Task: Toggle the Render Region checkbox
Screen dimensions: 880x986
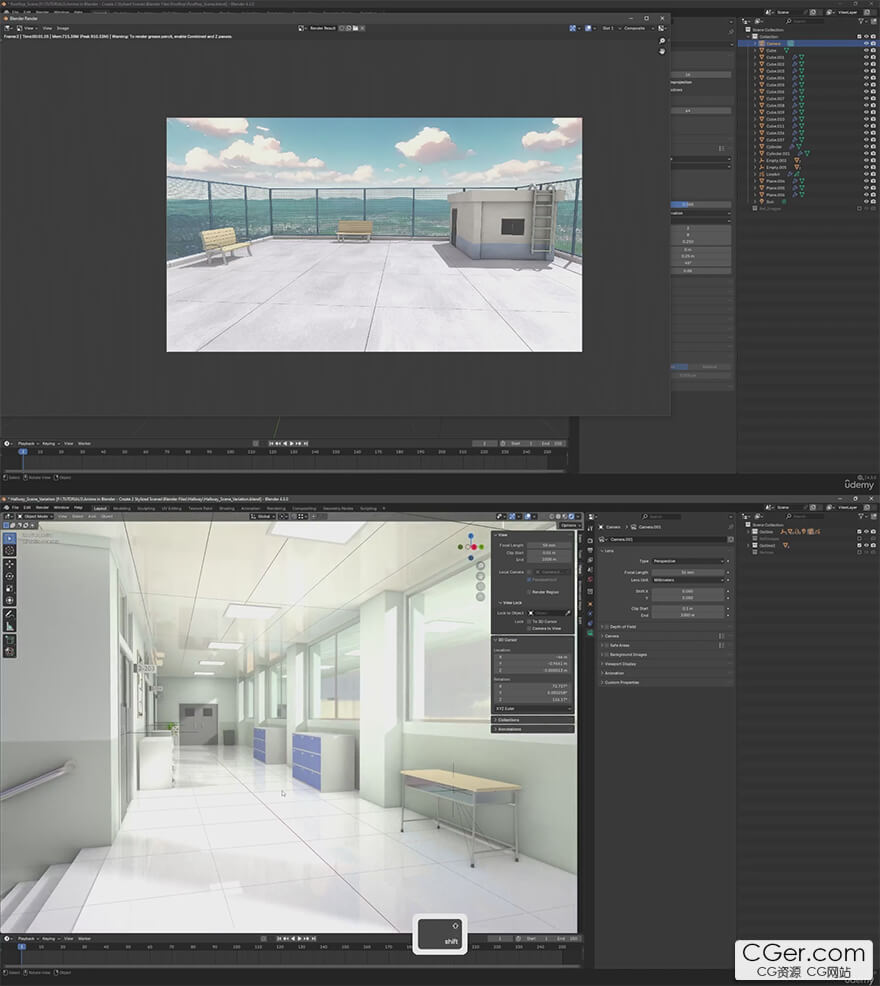Action: pyautogui.click(x=529, y=592)
